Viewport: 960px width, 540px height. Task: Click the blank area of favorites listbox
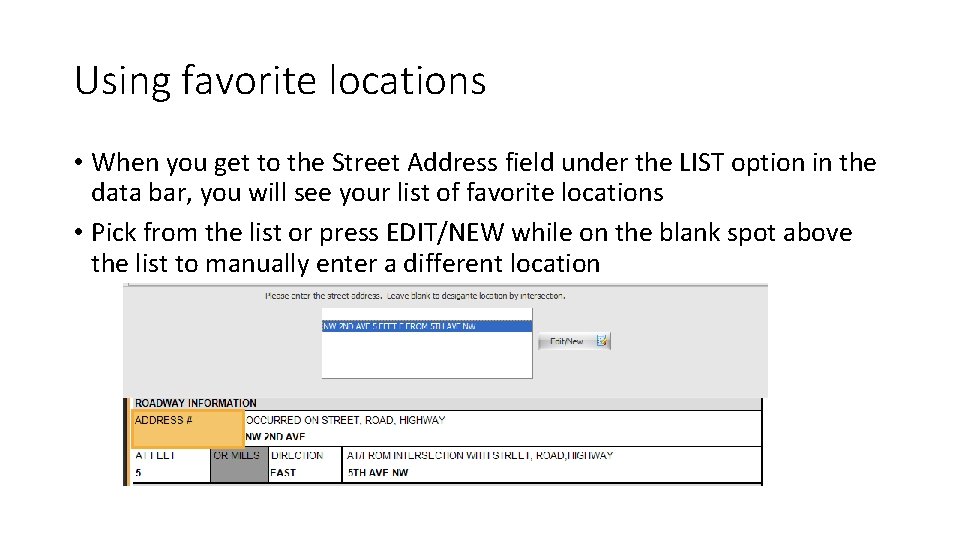tap(427, 354)
